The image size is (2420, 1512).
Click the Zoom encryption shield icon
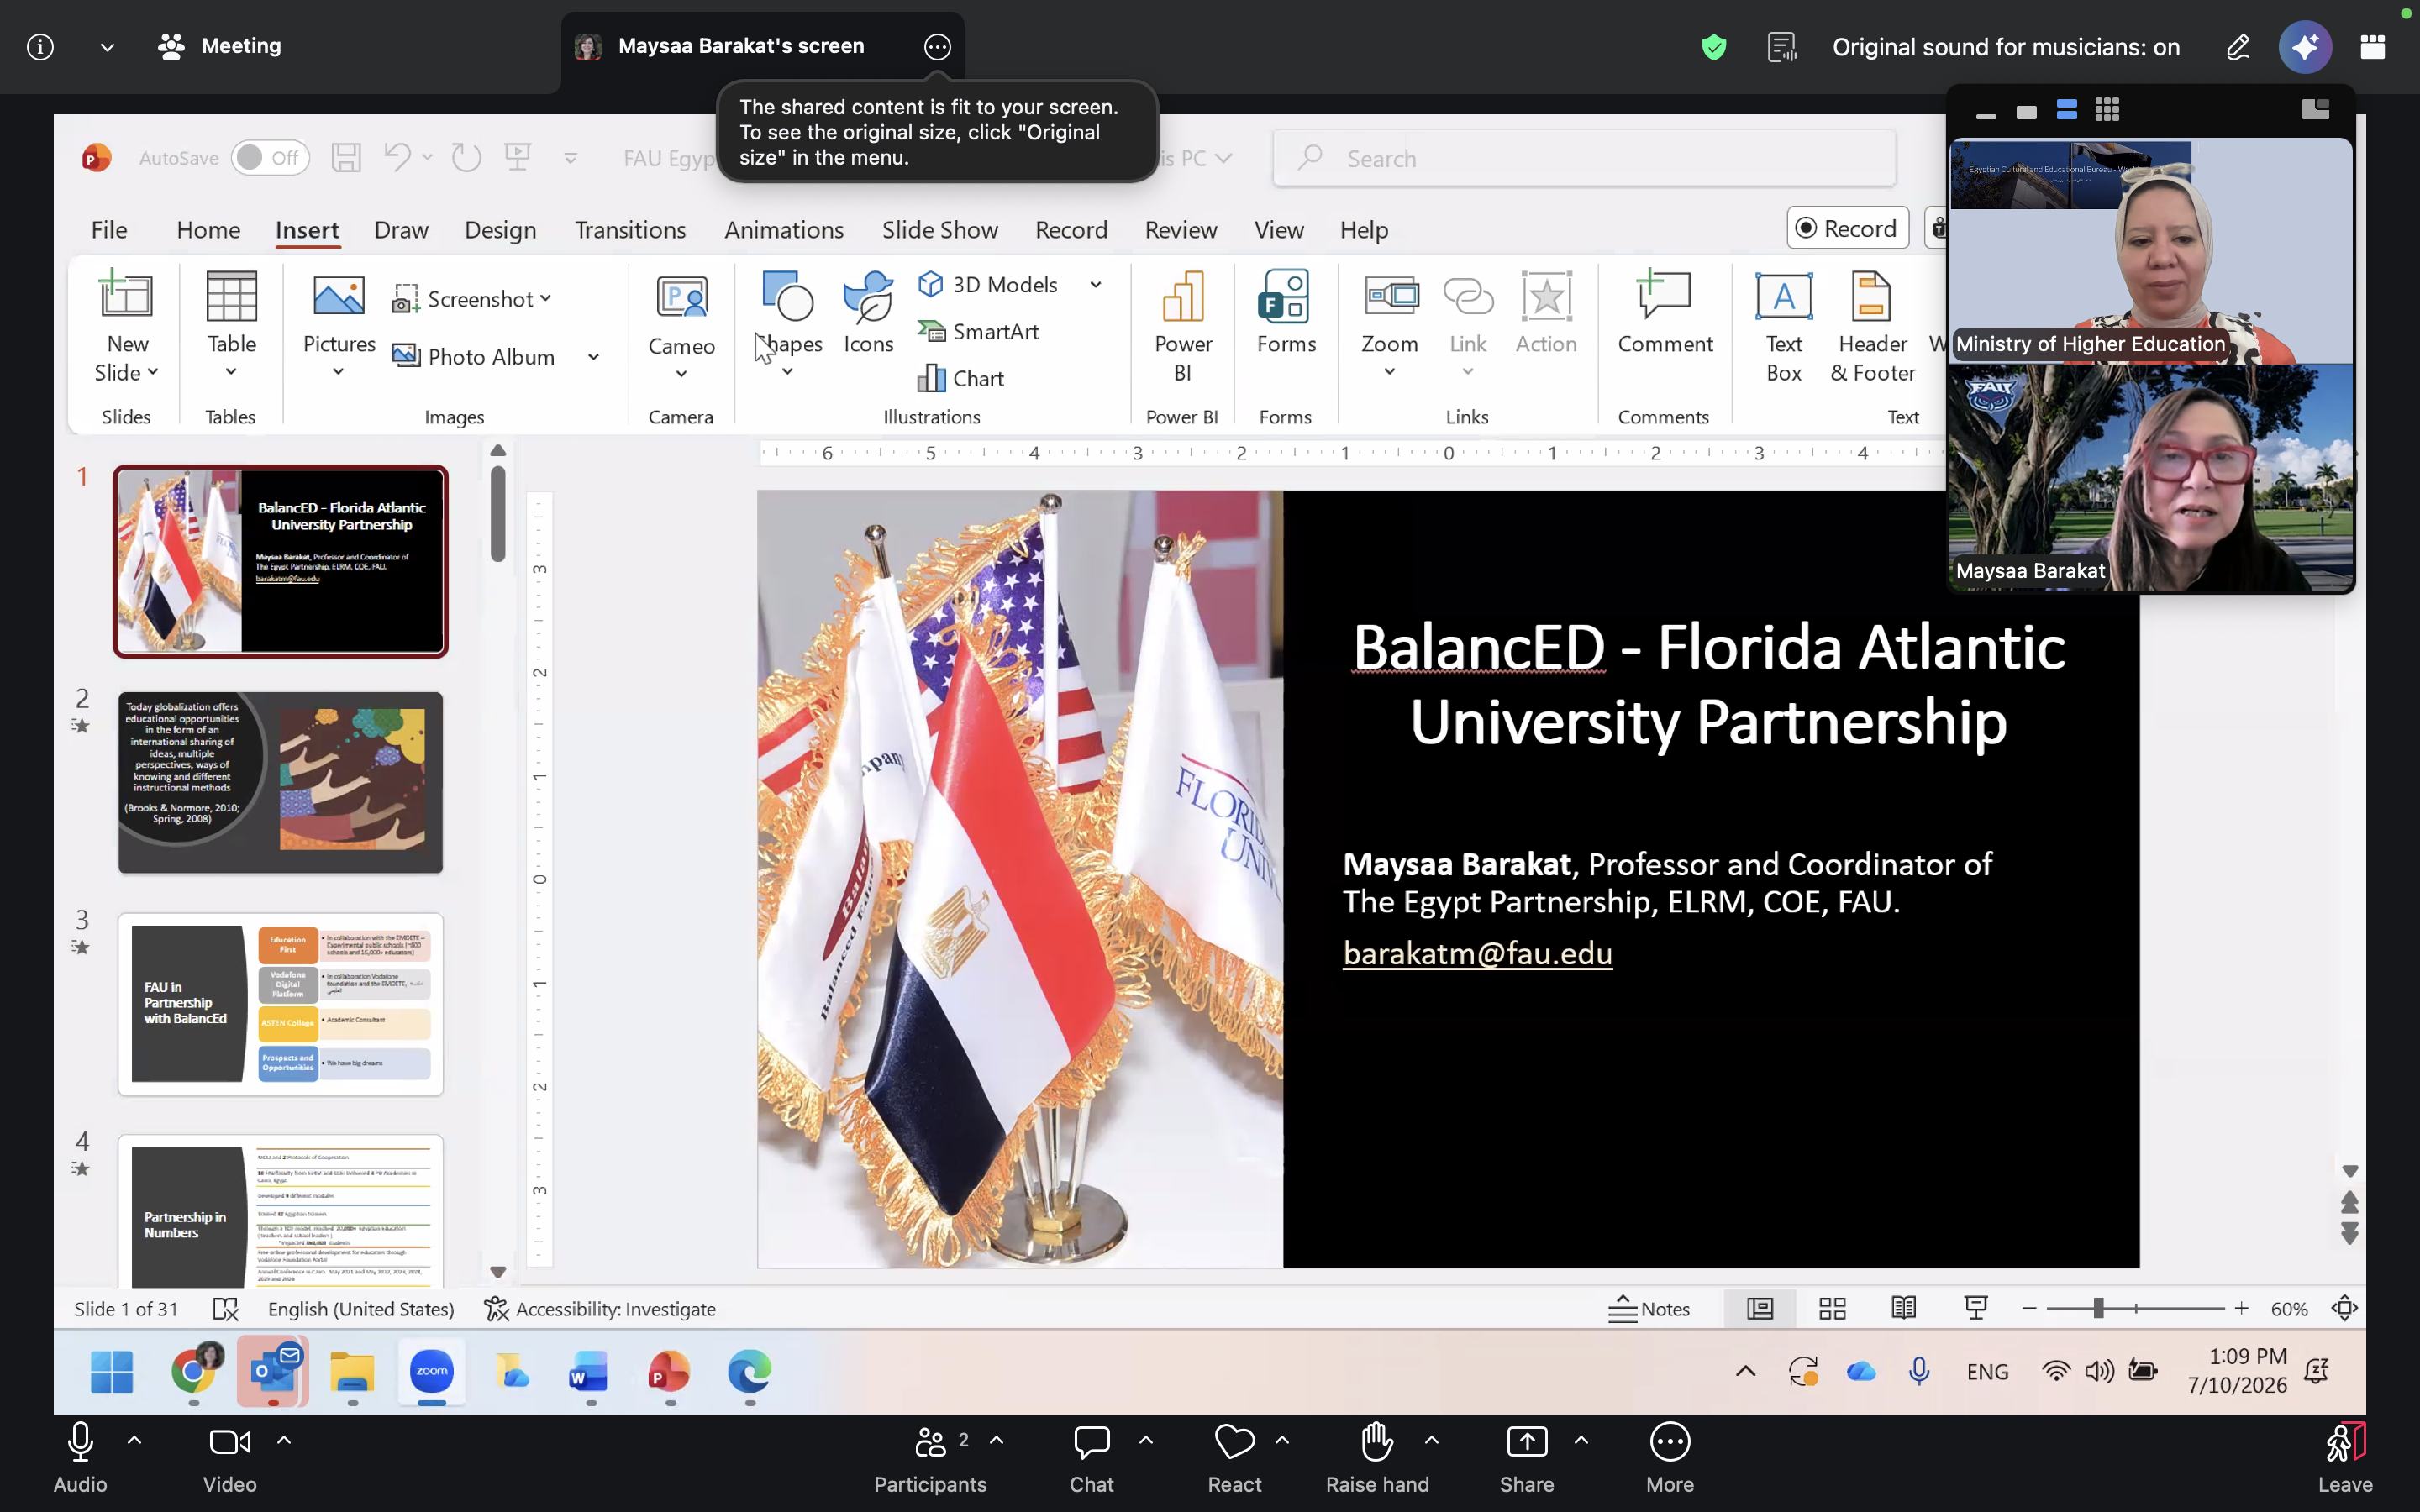[x=1714, y=47]
